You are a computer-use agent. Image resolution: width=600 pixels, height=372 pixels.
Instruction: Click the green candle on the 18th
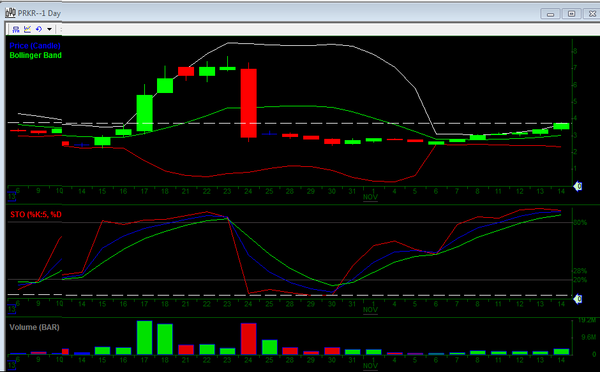click(x=165, y=85)
